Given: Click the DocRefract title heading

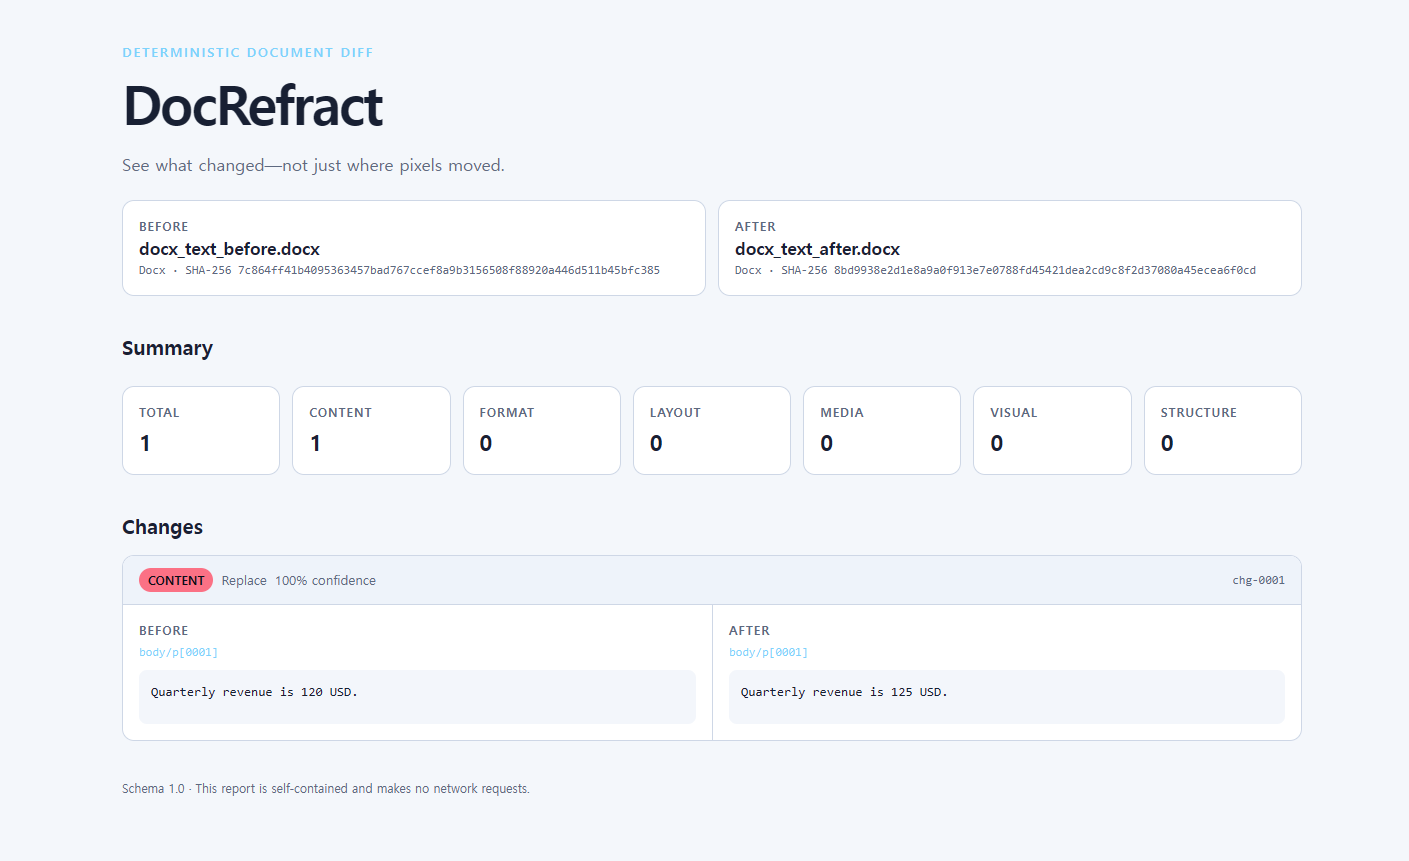Looking at the screenshot, I should tap(252, 105).
